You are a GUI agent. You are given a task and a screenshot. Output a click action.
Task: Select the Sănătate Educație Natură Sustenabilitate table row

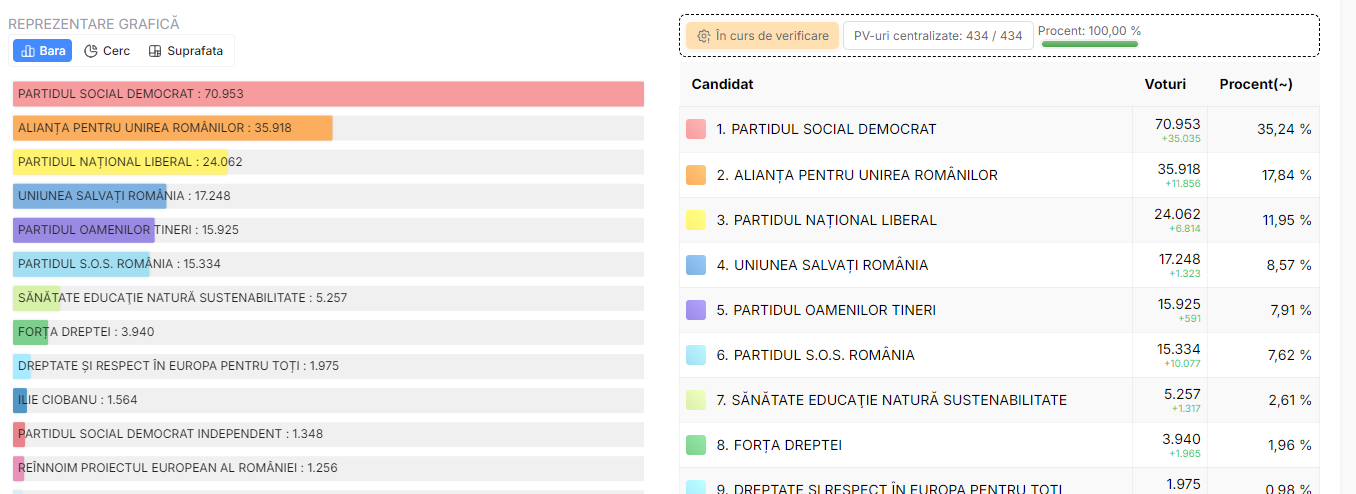898,400
